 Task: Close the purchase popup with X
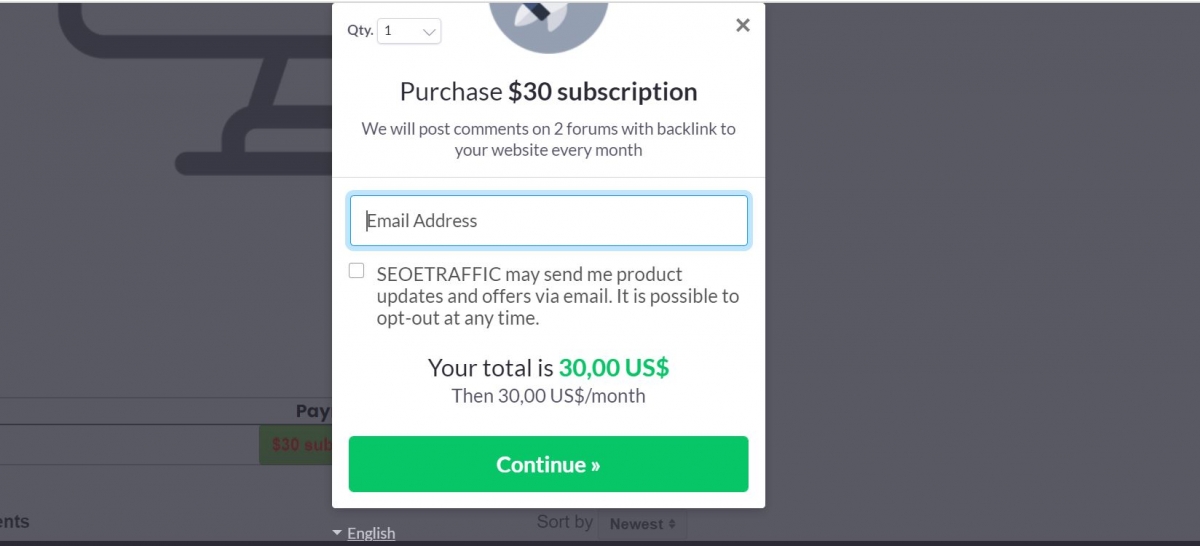(x=742, y=26)
